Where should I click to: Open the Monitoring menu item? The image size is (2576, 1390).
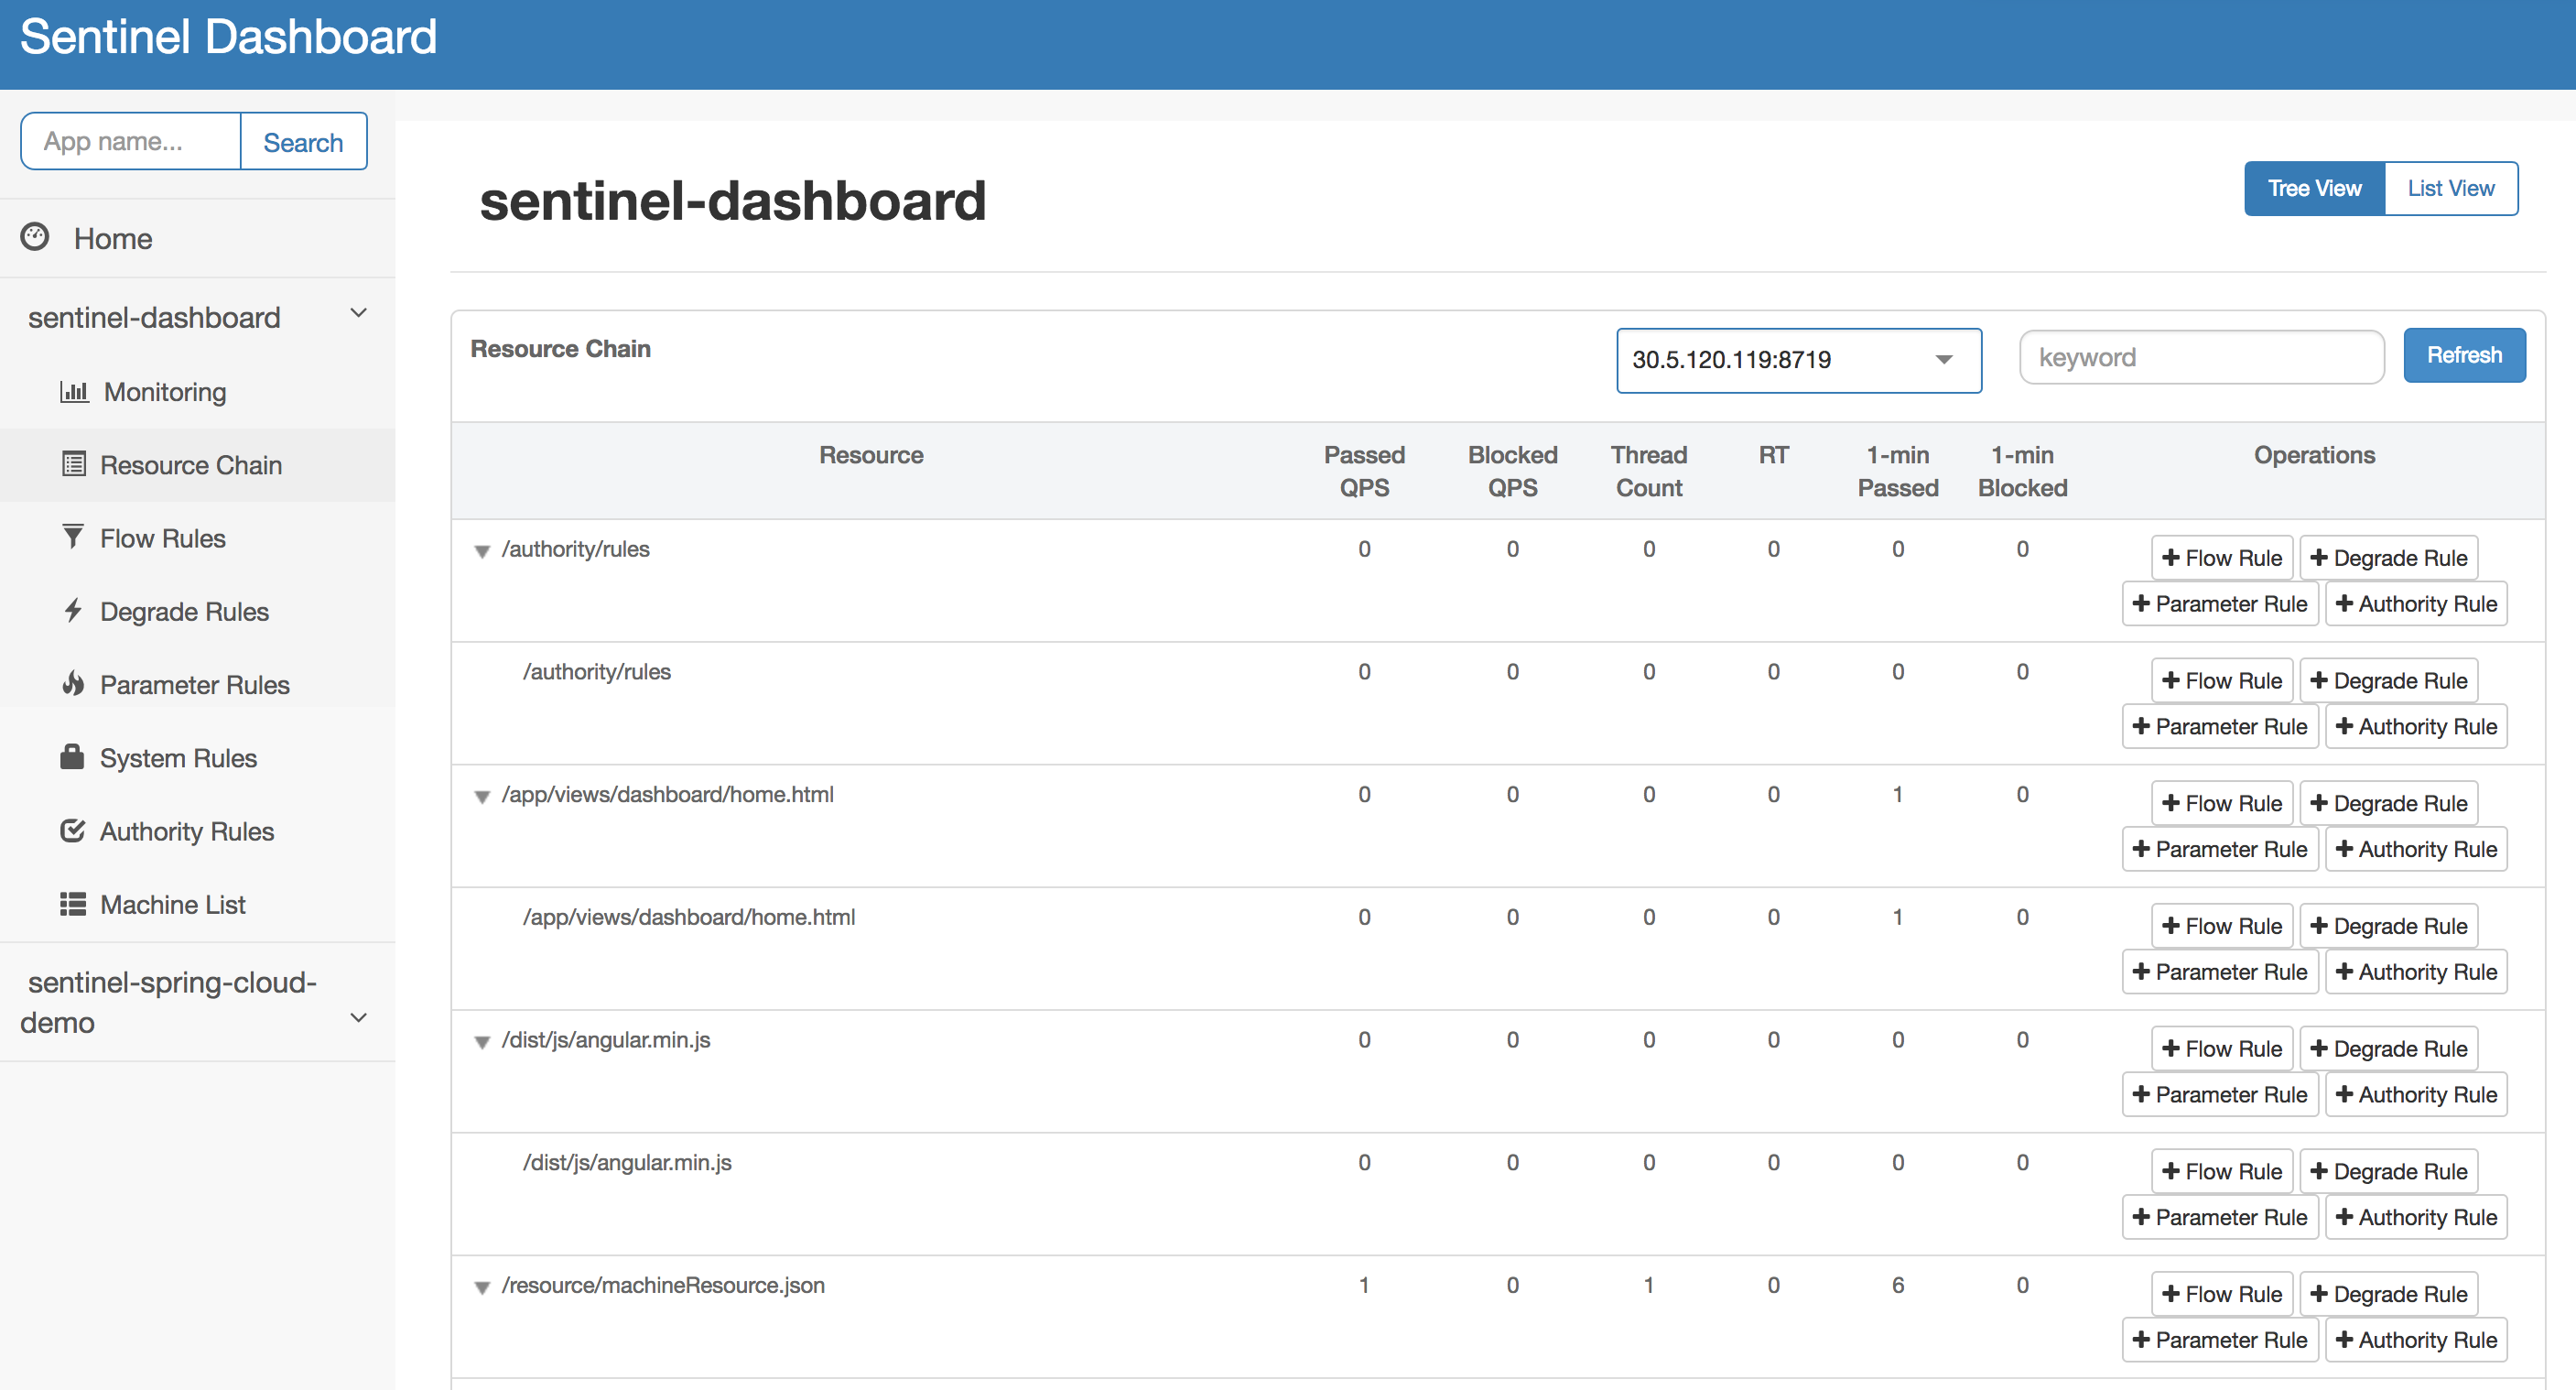pos(198,391)
